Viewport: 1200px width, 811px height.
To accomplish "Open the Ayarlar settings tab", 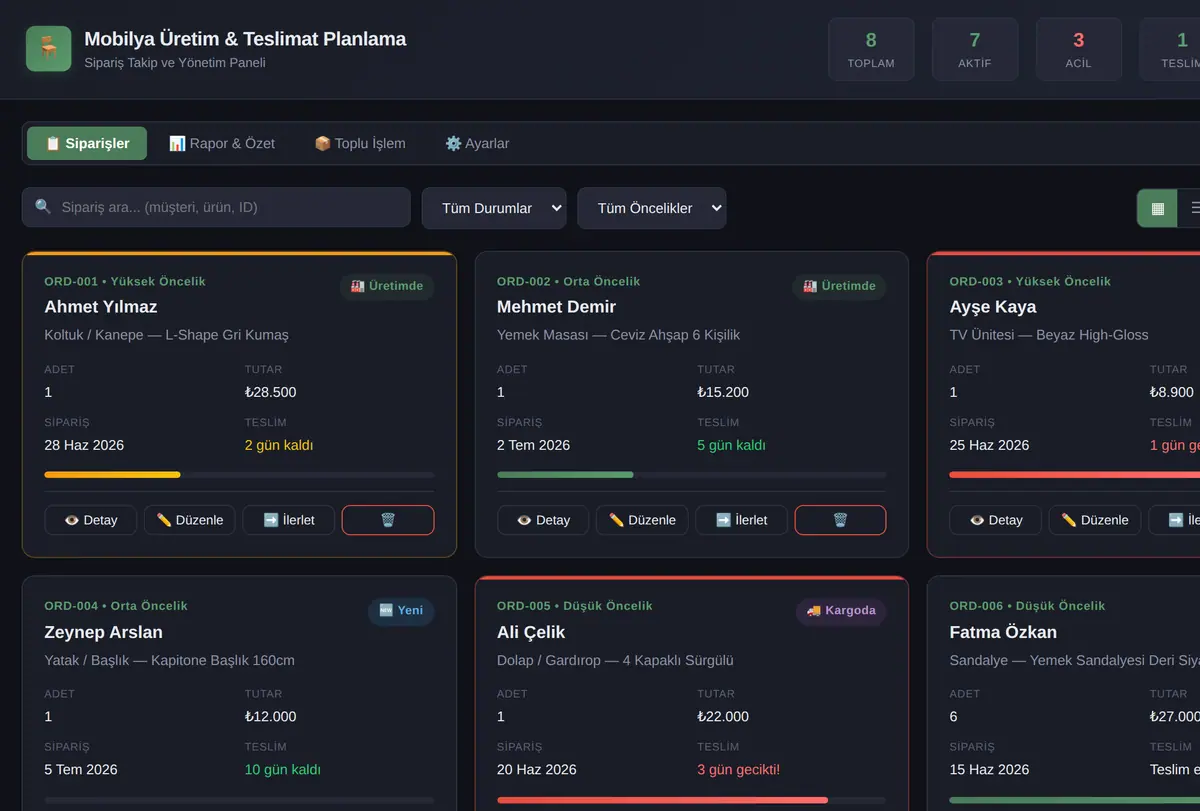I will click(x=477, y=143).
